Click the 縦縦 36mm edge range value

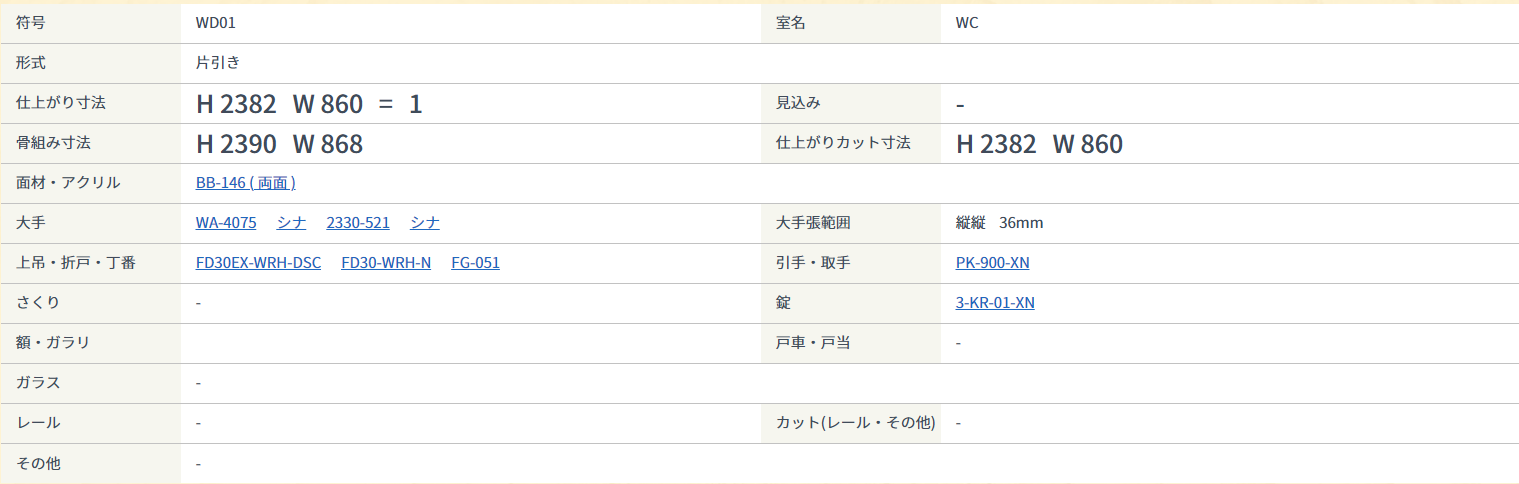[x=999, y=223]
